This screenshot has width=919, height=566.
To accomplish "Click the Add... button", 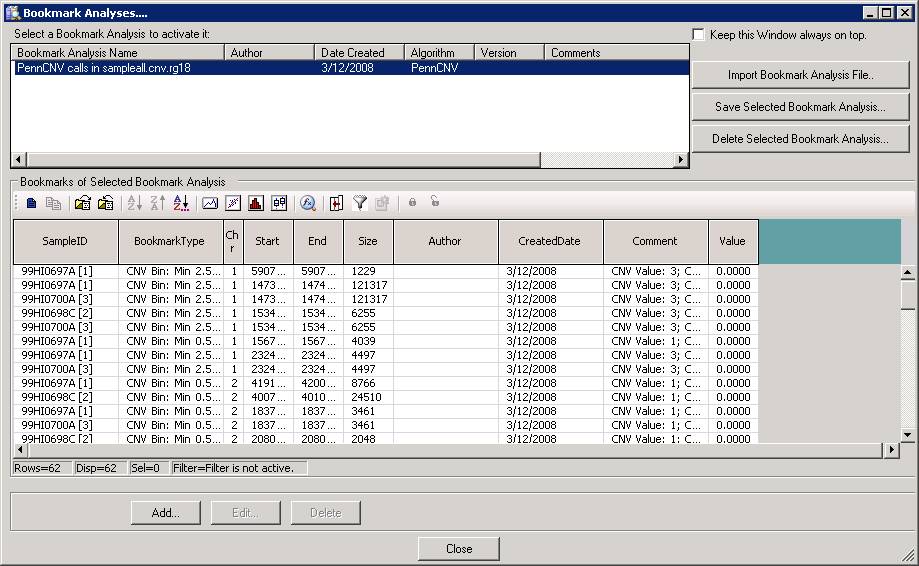I will coord(166,513).
